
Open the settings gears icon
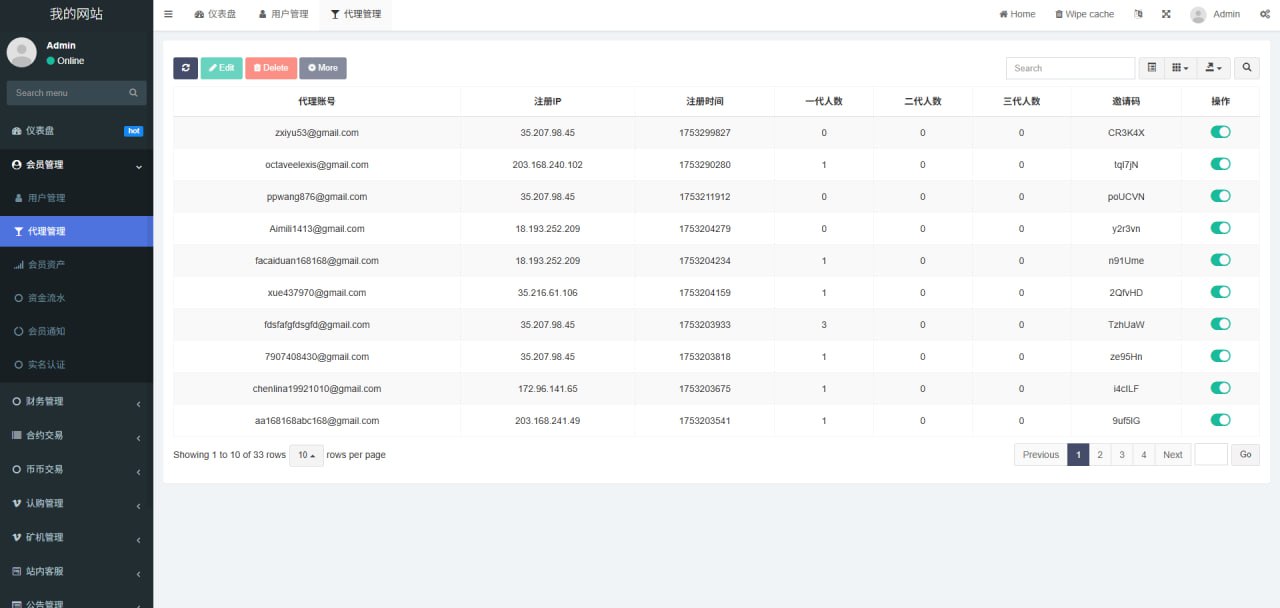tap(1265, 14)
